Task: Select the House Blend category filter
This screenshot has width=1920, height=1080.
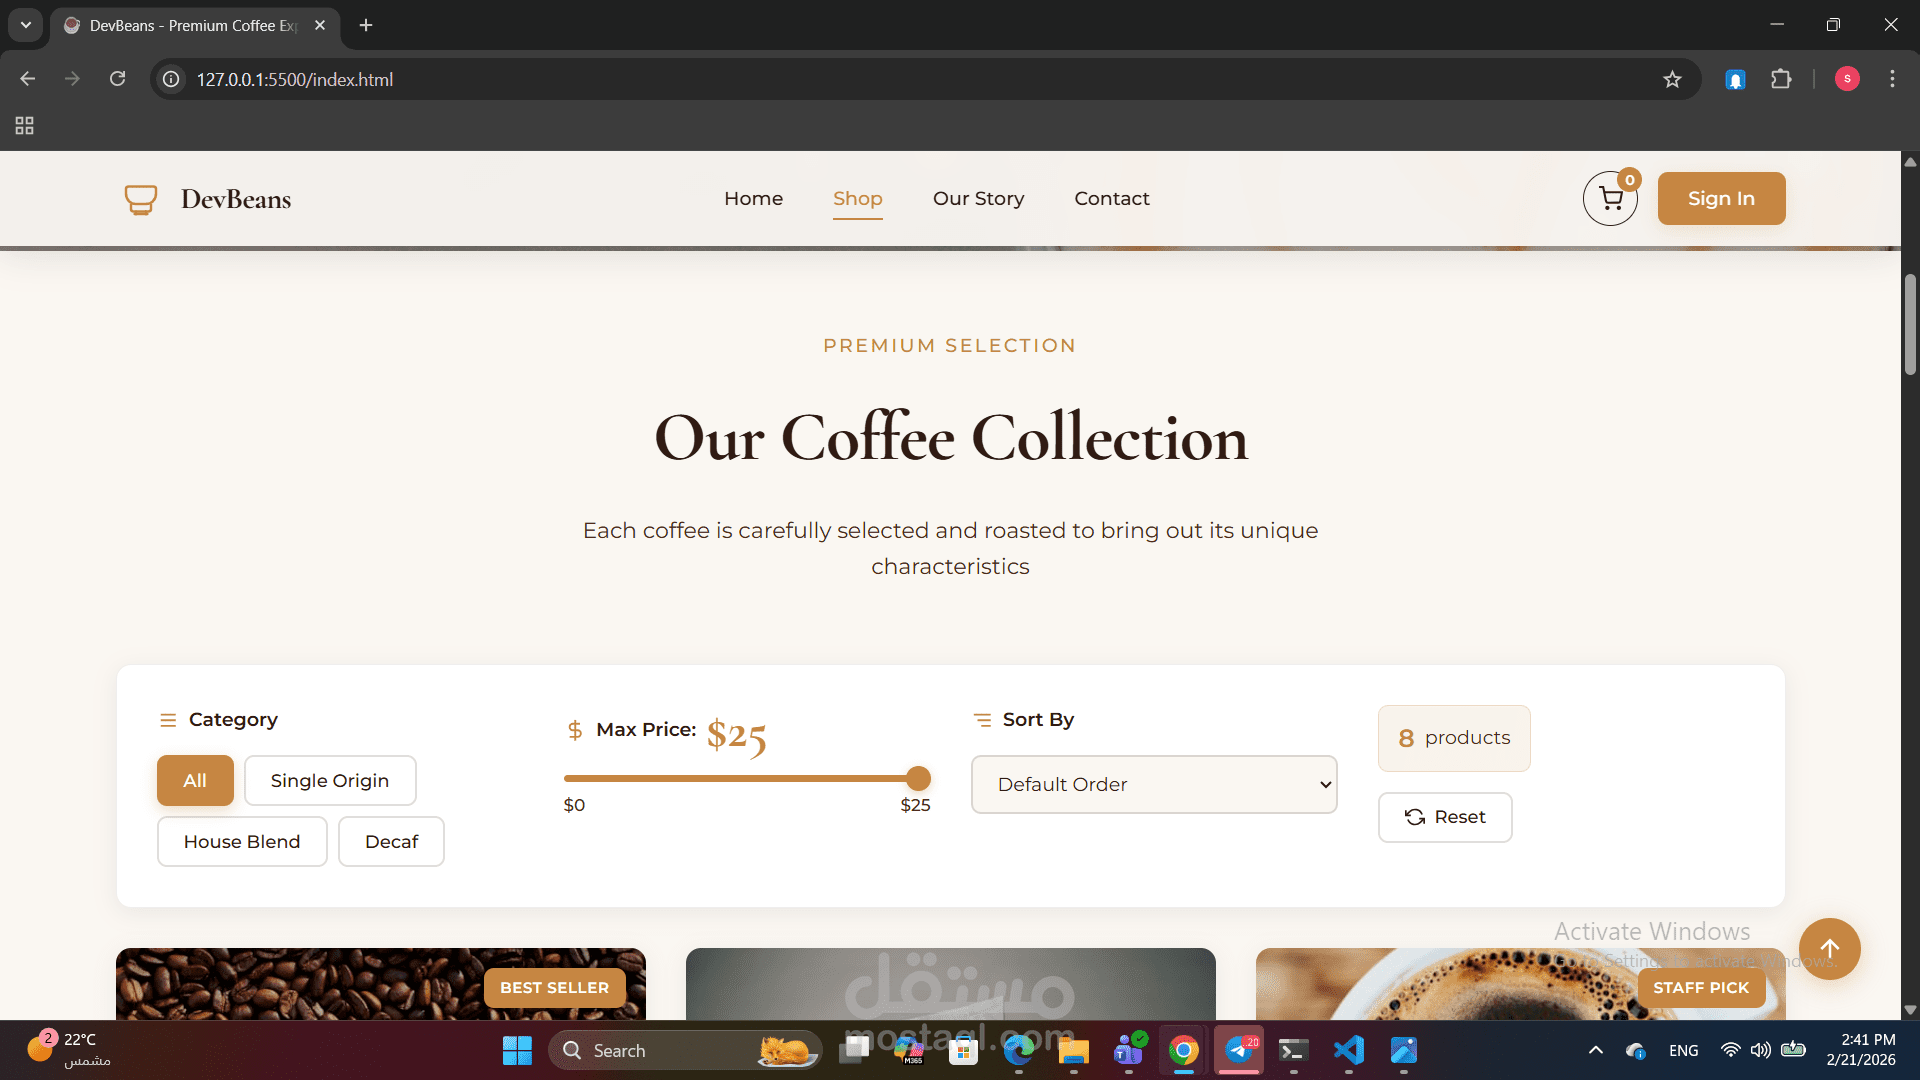Action: pyautogui.click(x=241, y=842)
